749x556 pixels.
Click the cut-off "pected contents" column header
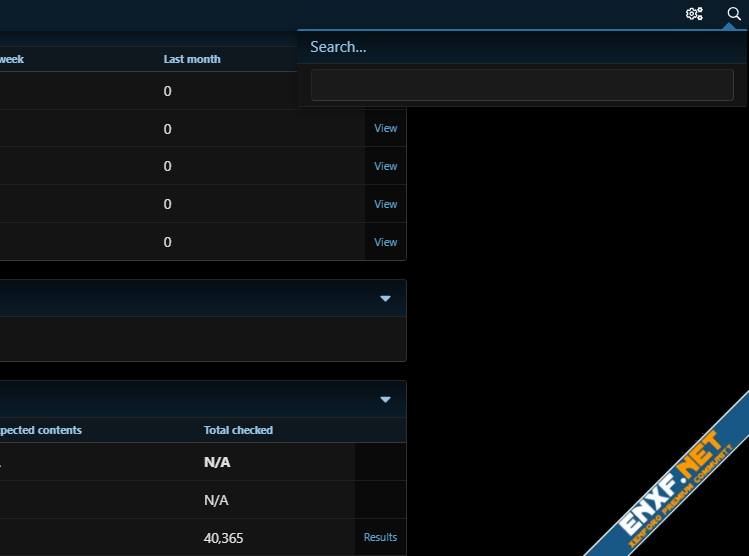click(x=40, y=430)
